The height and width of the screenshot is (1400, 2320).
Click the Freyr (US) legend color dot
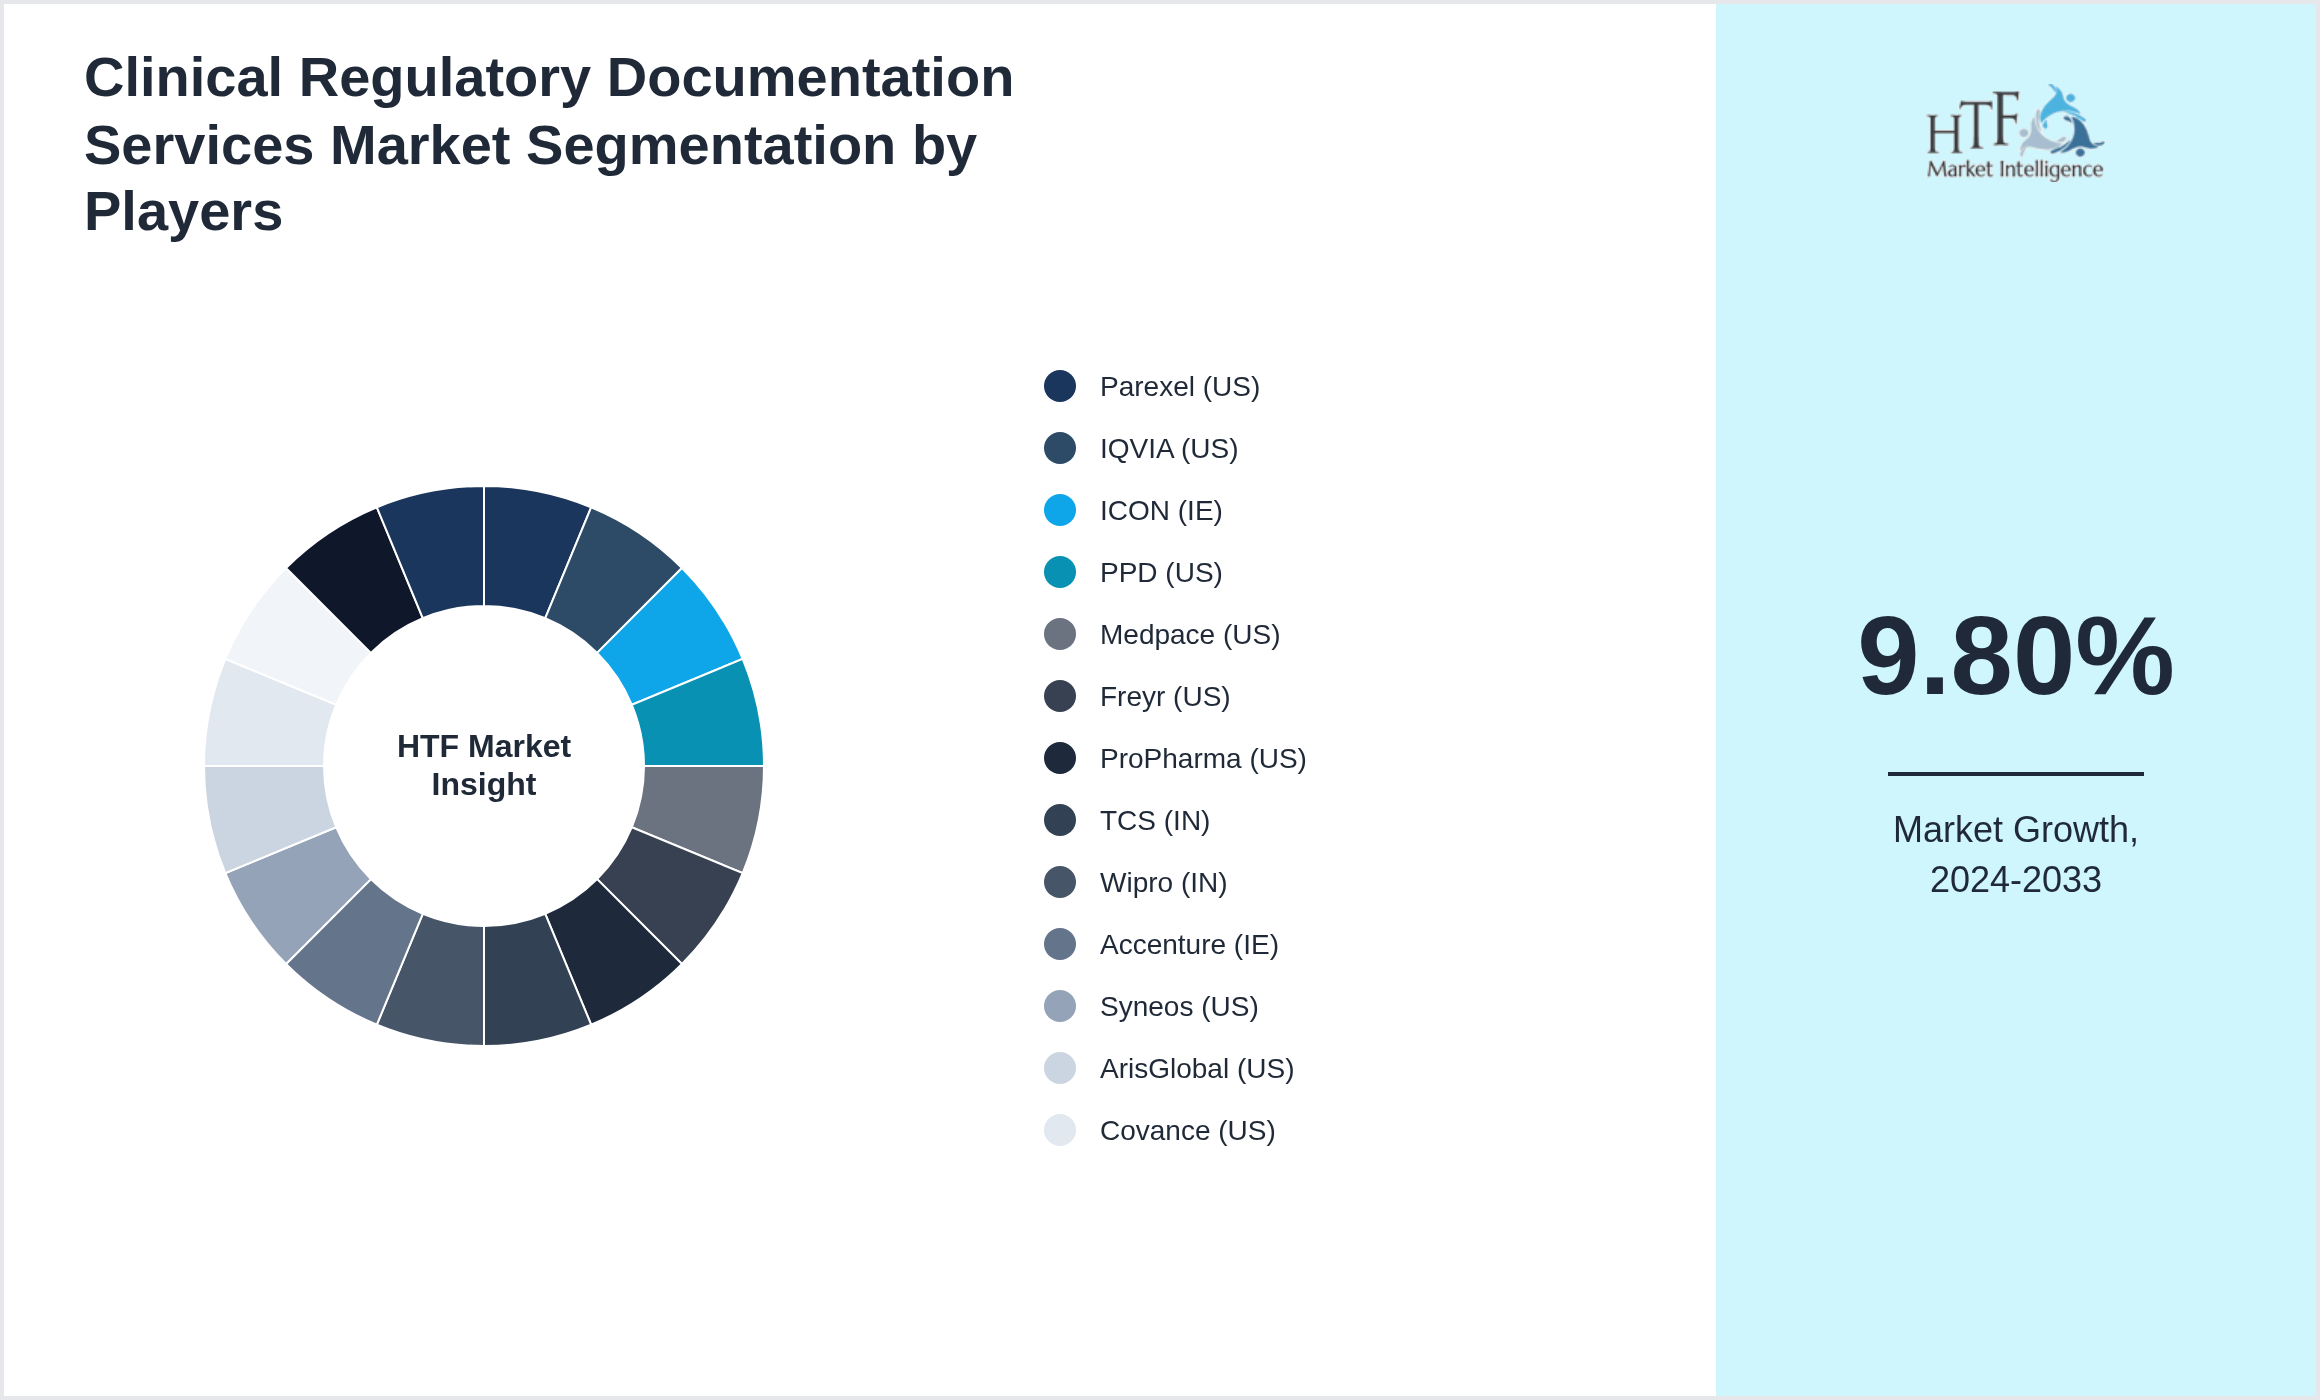[x=1060, y=696]
